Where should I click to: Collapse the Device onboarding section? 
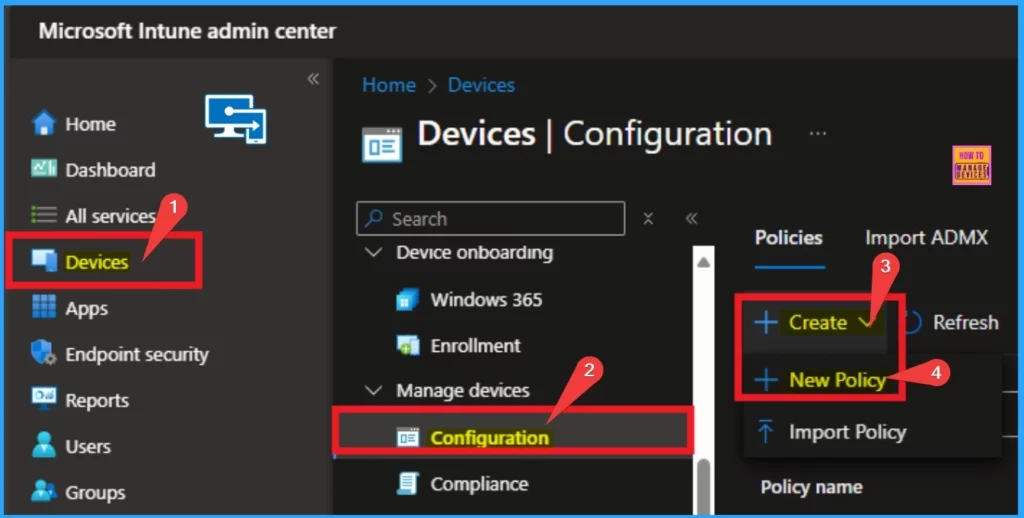pos(374,252)
